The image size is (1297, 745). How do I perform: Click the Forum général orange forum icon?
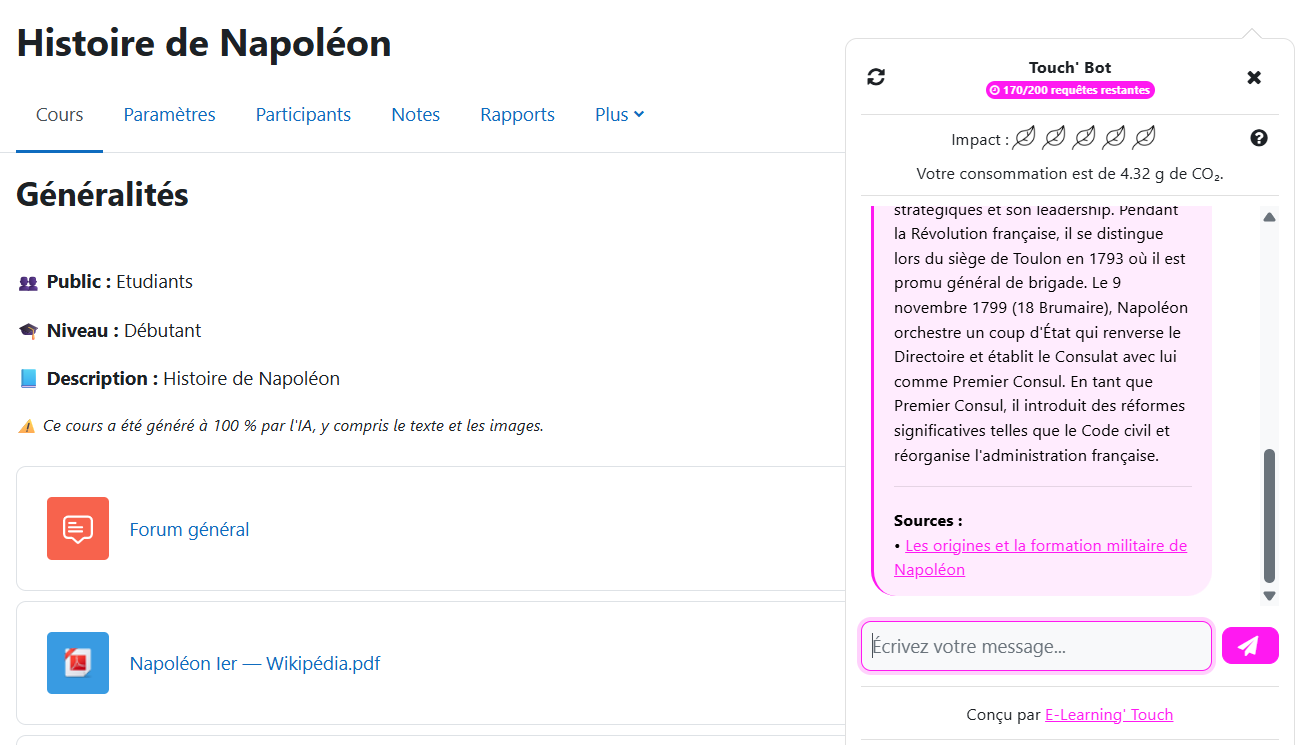78,528
